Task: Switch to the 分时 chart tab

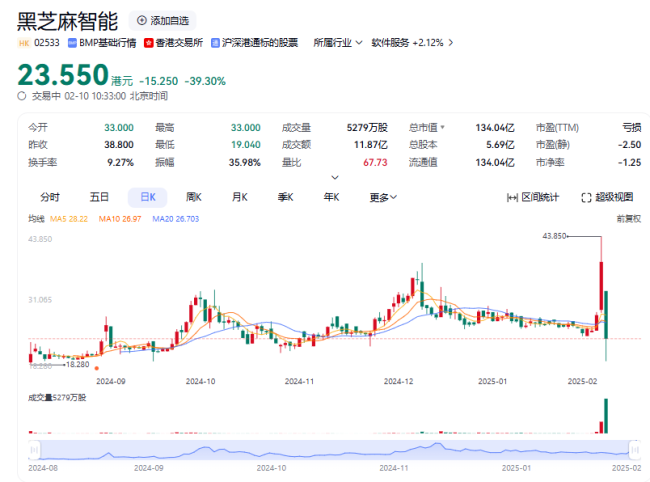Action: [x=50, y=197]
